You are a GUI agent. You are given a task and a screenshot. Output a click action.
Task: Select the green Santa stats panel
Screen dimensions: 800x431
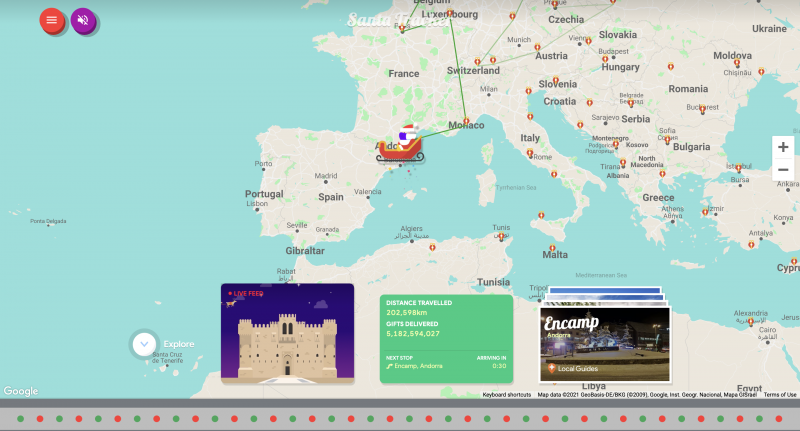coord(446,339)
